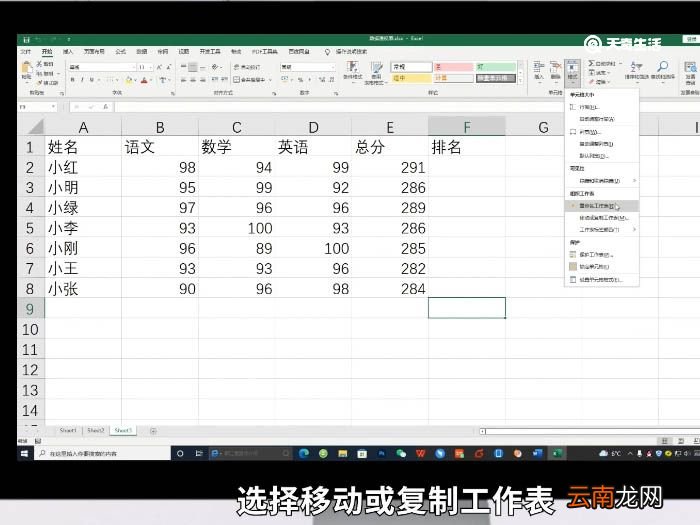The width and height of the screenshot is (700, 525).
Task: Open the Font group dialog launcher
Action: [x=173, y=94]
